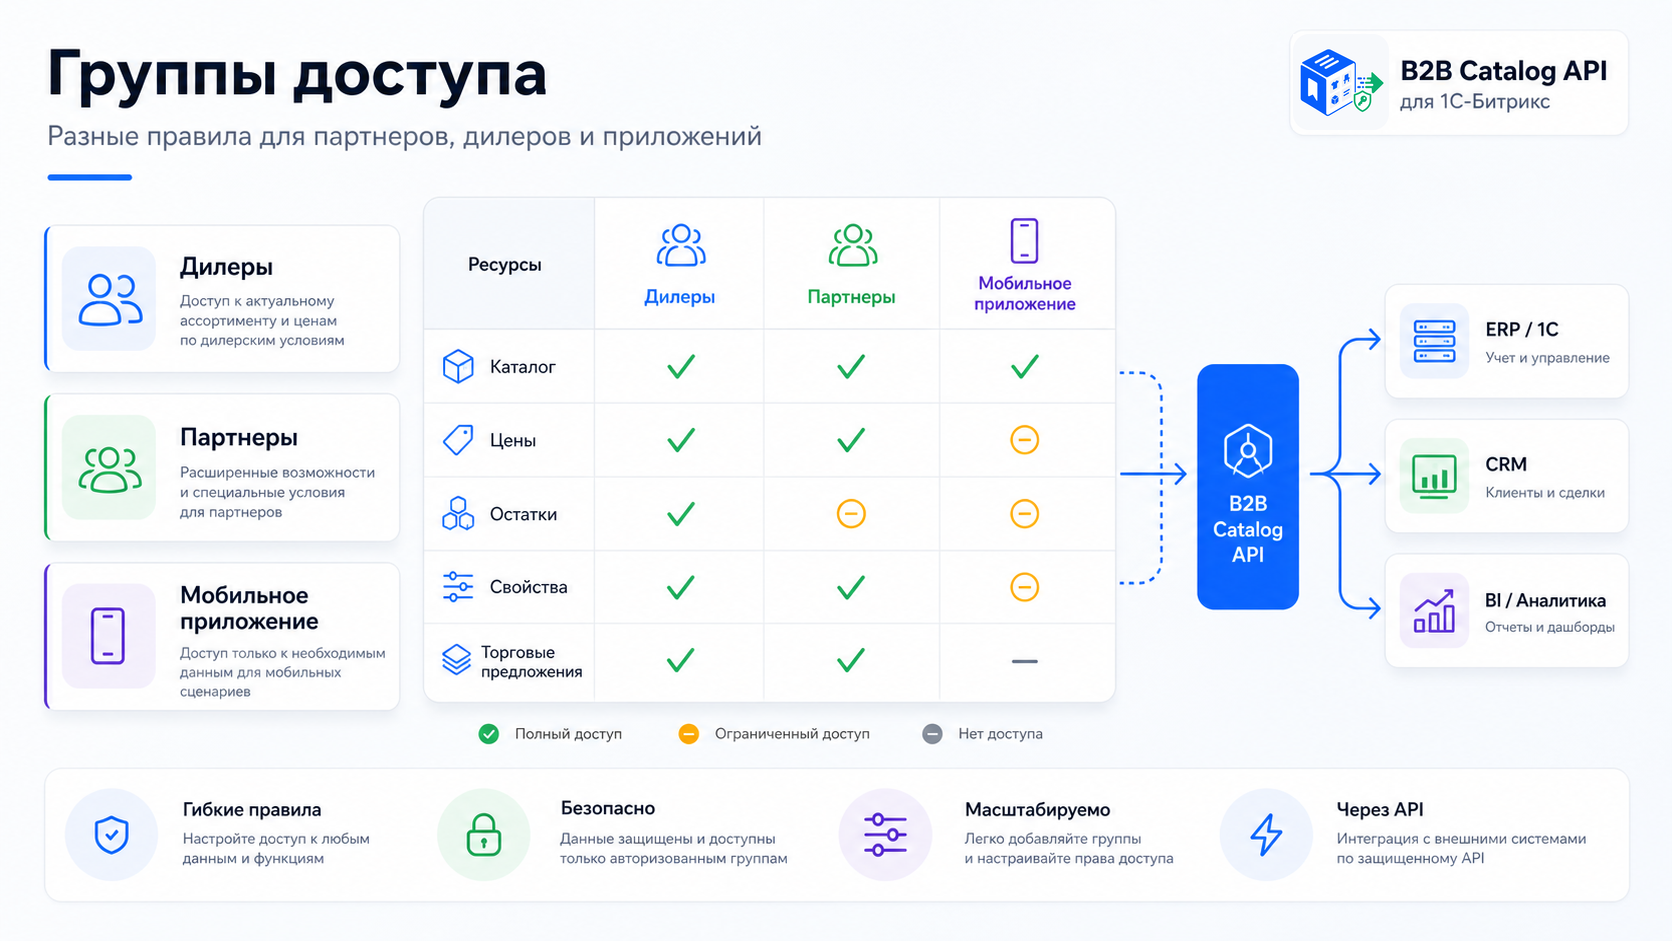Click the checkmark for Каталог under Дилеры
Screen dimensions: 1672x941
(681, 366)
